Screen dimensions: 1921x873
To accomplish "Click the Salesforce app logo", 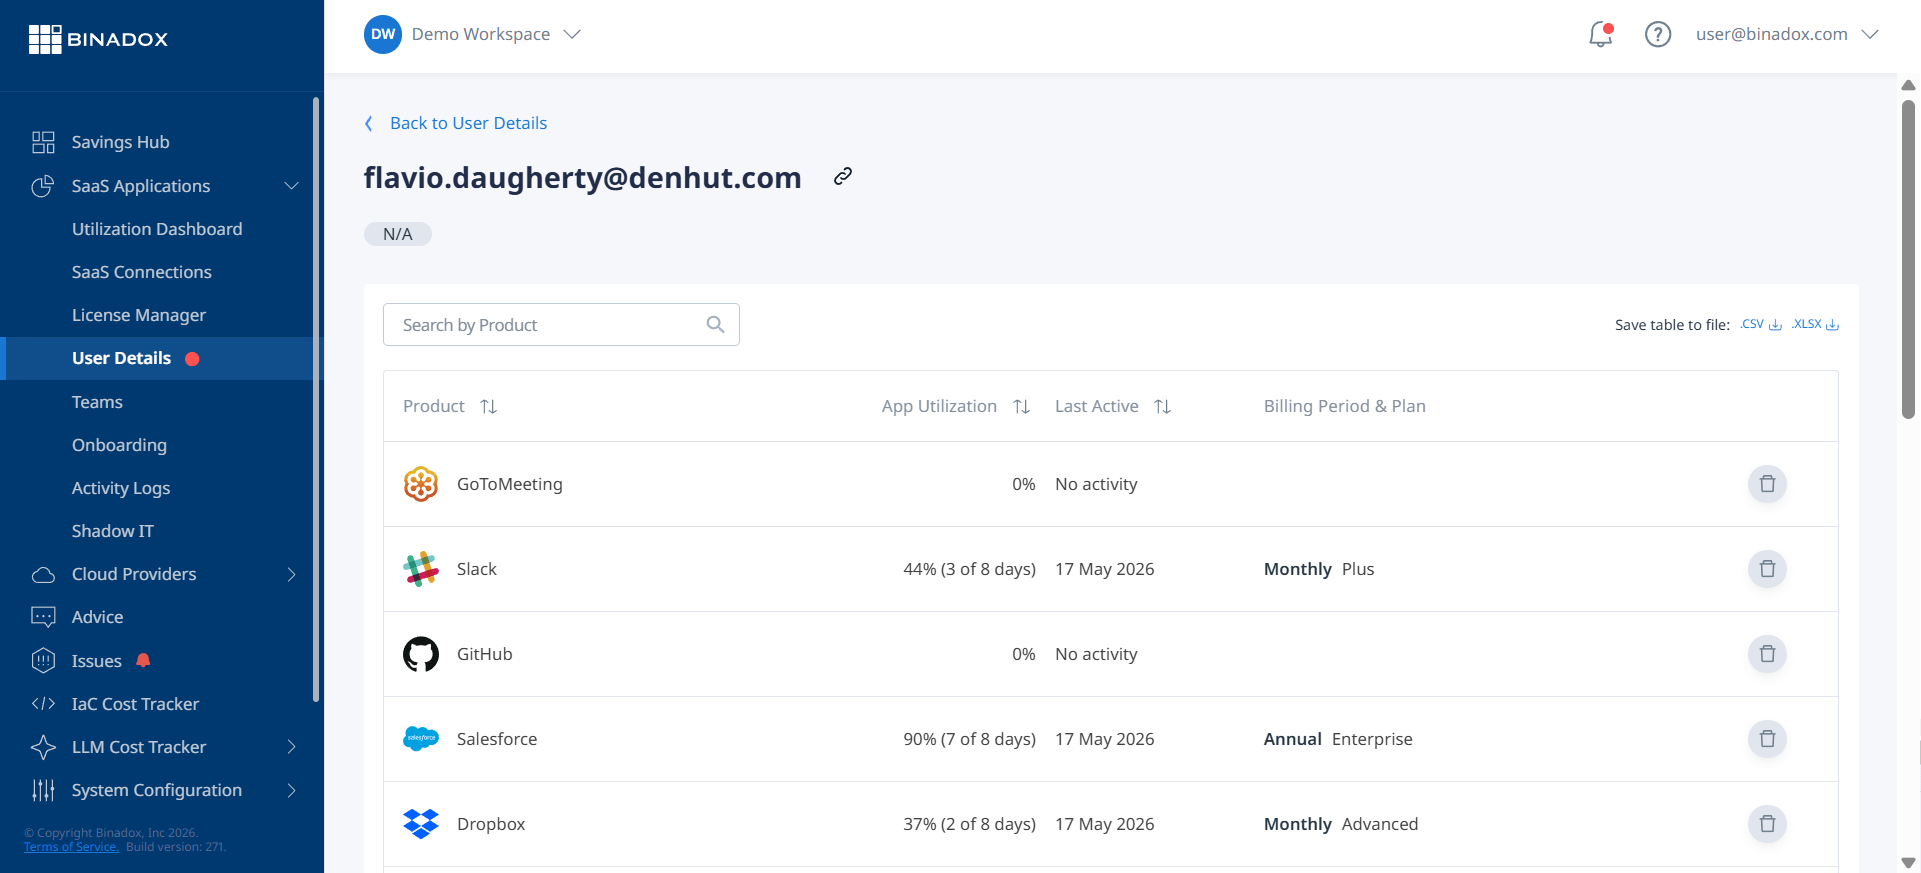I will click(421, 739).
